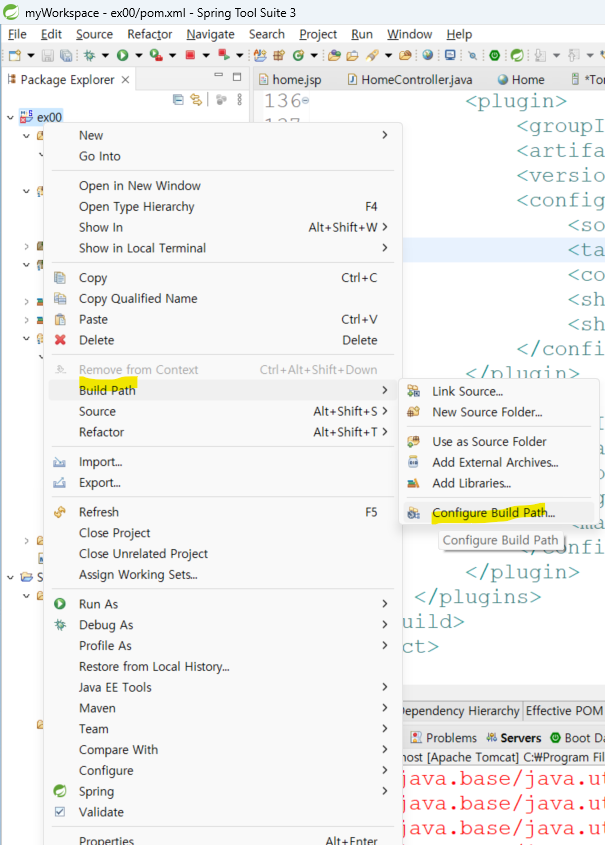Open the File menu

[x=17, y=34]
